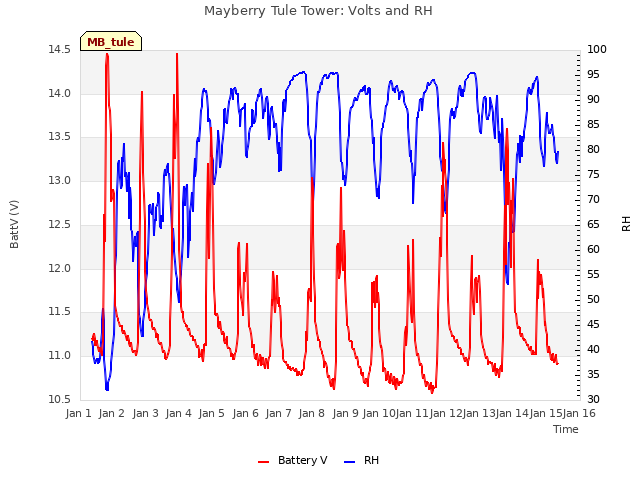Click the 80 tick on RH axis
This screenshot has width=640, height=480.
(x=593, y=149)
